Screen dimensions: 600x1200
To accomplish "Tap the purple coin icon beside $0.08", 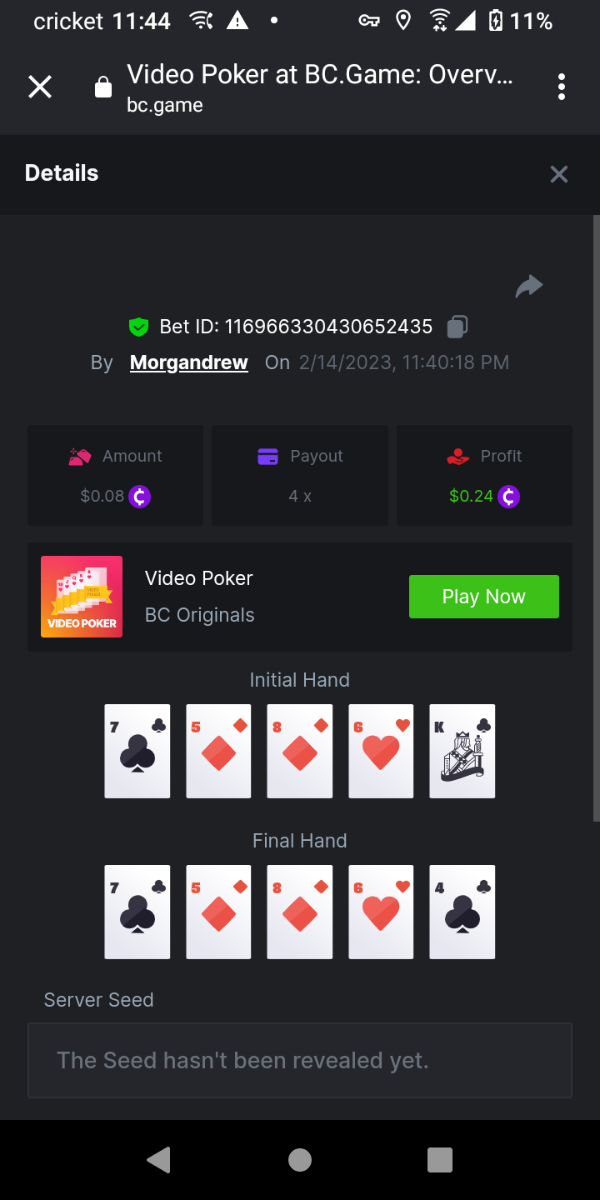I will pyautogui.click(x=140, y=496).
